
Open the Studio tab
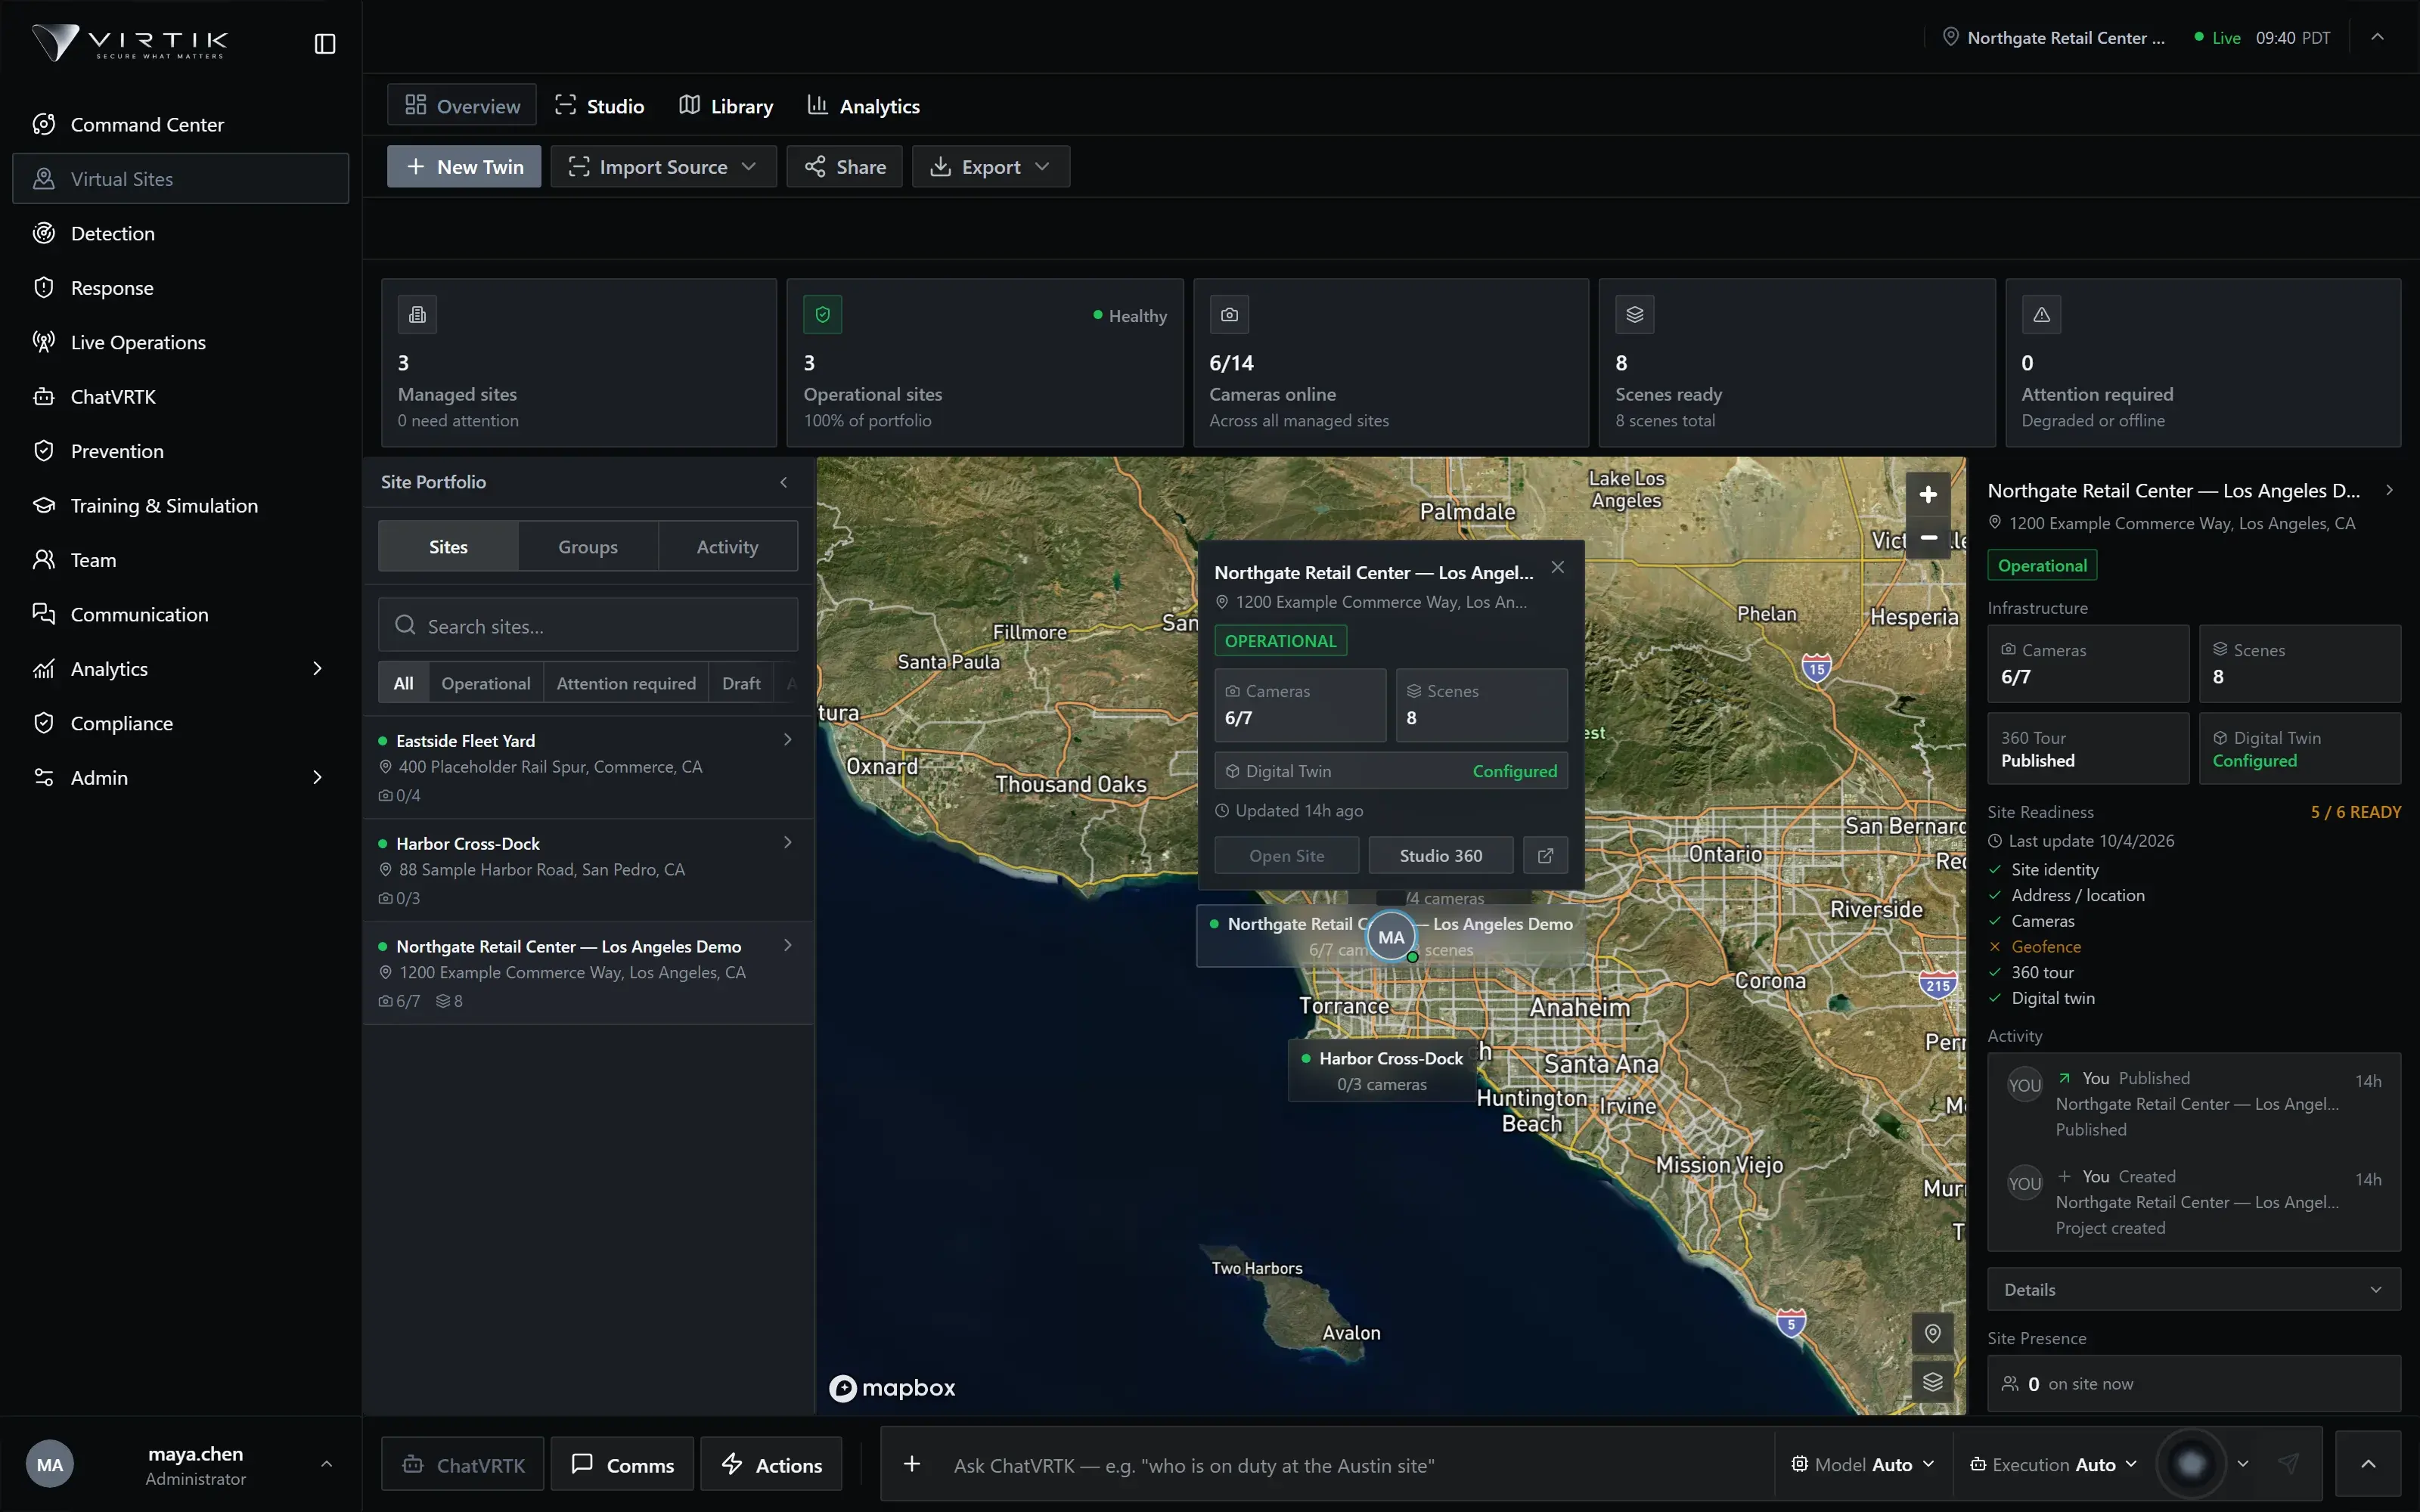[600, 105]
